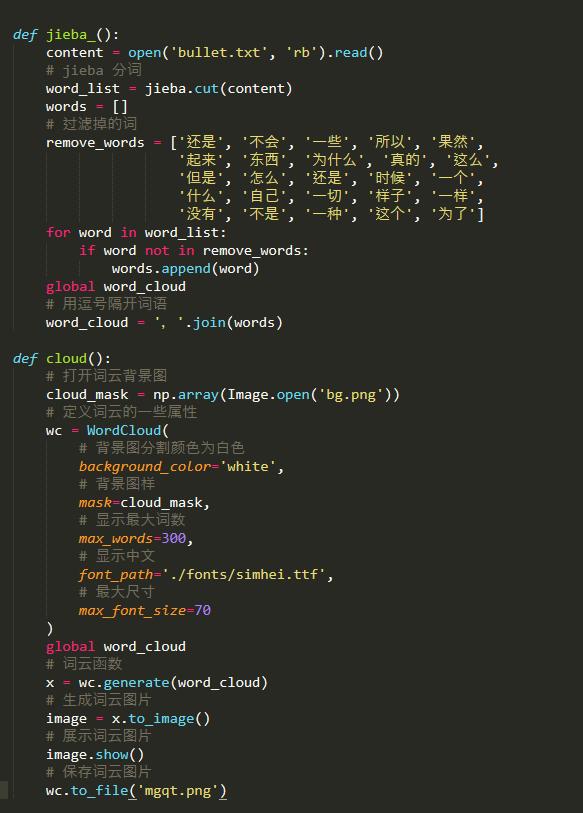Click the first global word_cloud statement
The height and width of the screenshot is (813, 583).
click(116, 287)
